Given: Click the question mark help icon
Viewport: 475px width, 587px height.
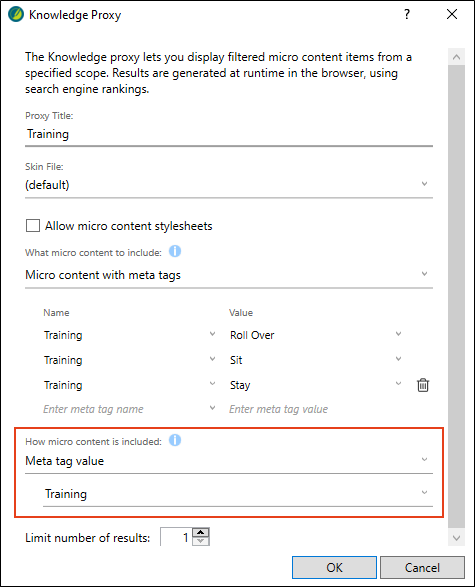Looking at the screenshot, I should [407, 15].
